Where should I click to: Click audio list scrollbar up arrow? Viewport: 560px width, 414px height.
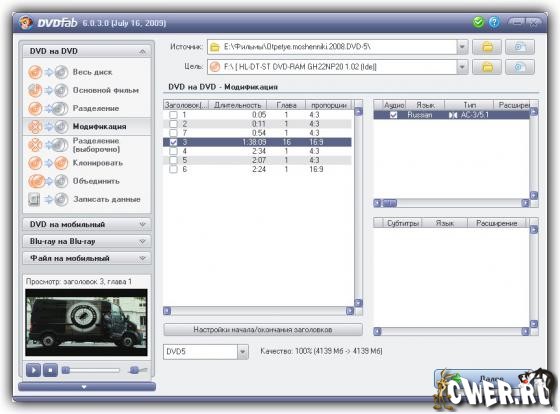(534, 112)
